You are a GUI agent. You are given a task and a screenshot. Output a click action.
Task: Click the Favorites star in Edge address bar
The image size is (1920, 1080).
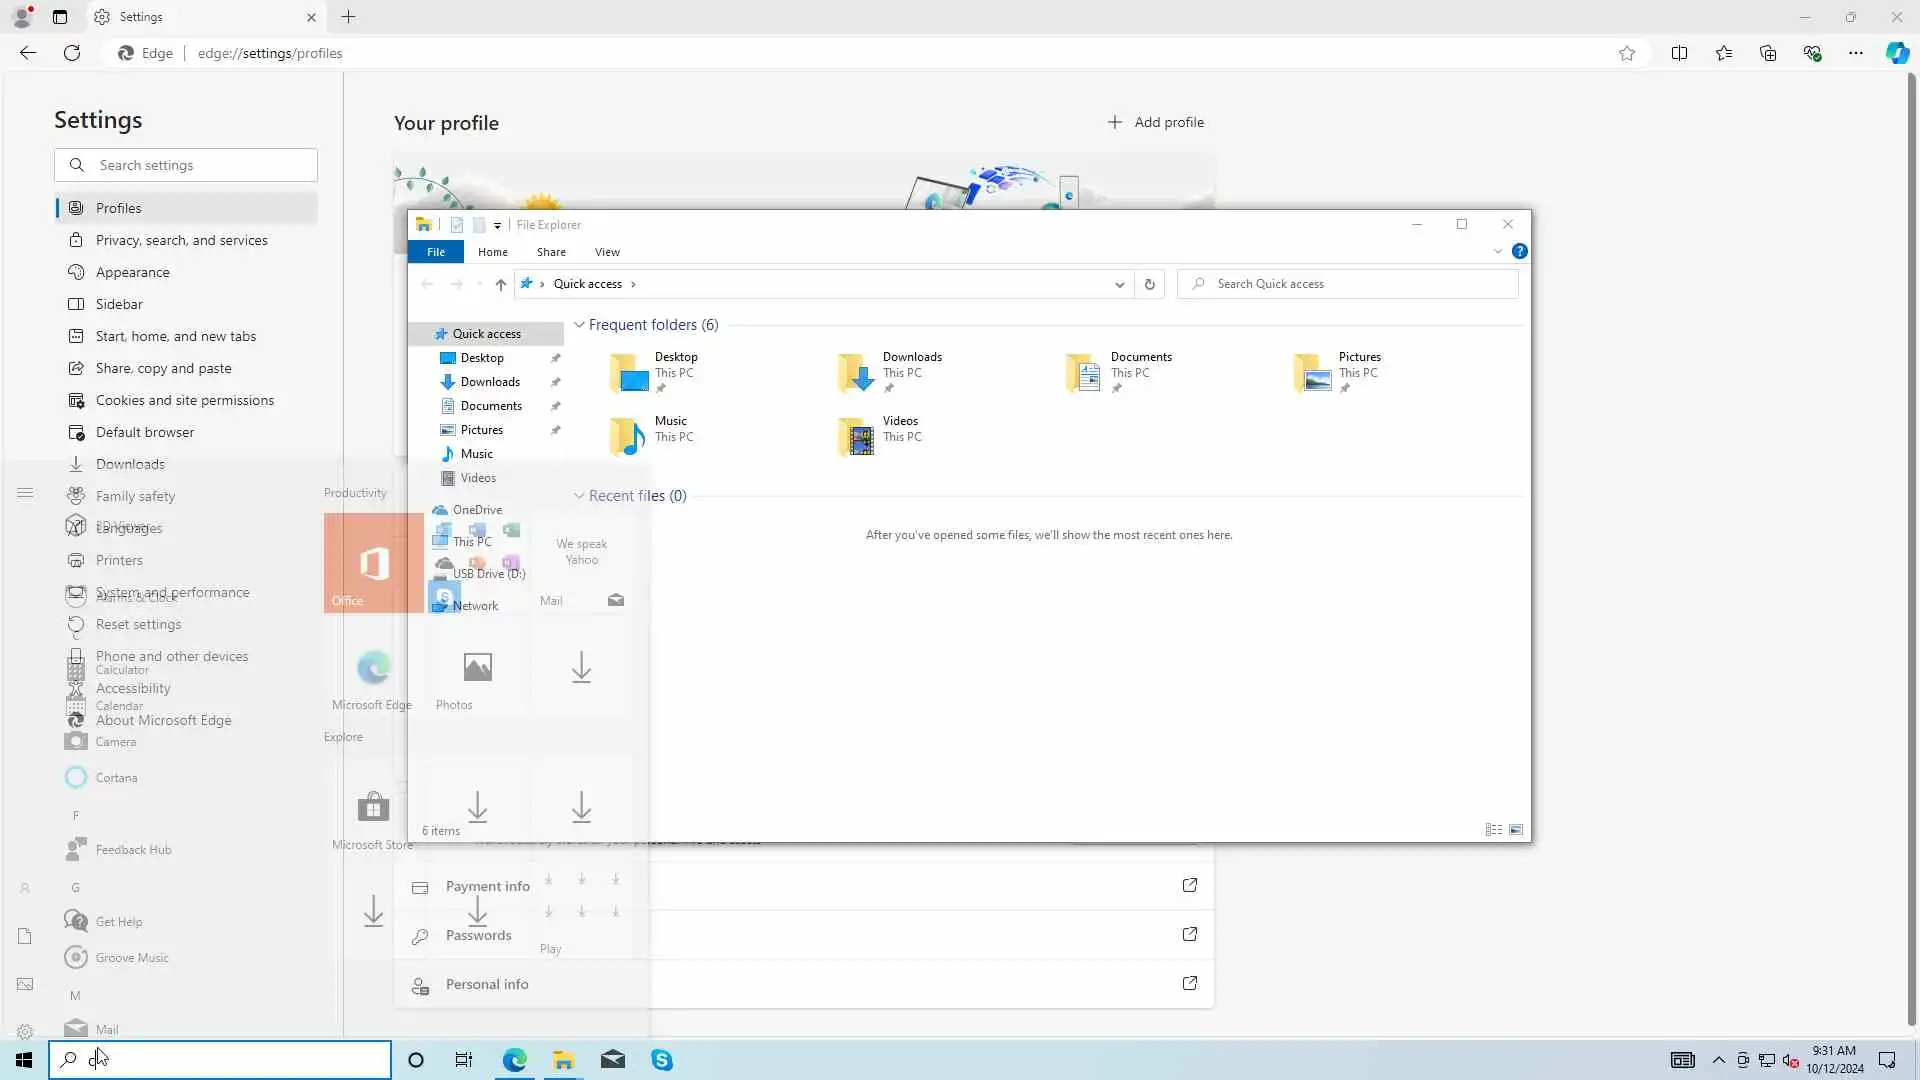[x=1627, y=54]
